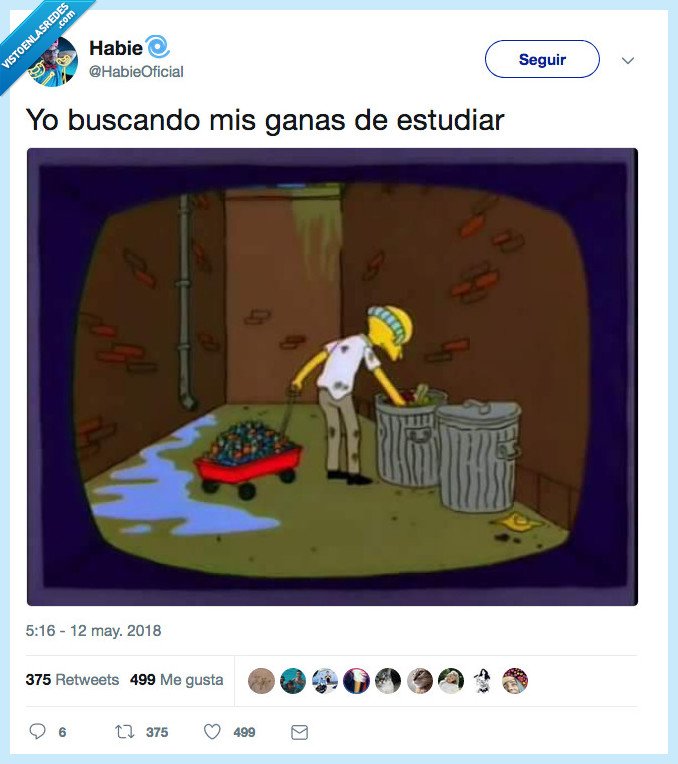Click the blue swirl badge beside Habie
Viewport: 678px width, 764px height.
(157, 47)
